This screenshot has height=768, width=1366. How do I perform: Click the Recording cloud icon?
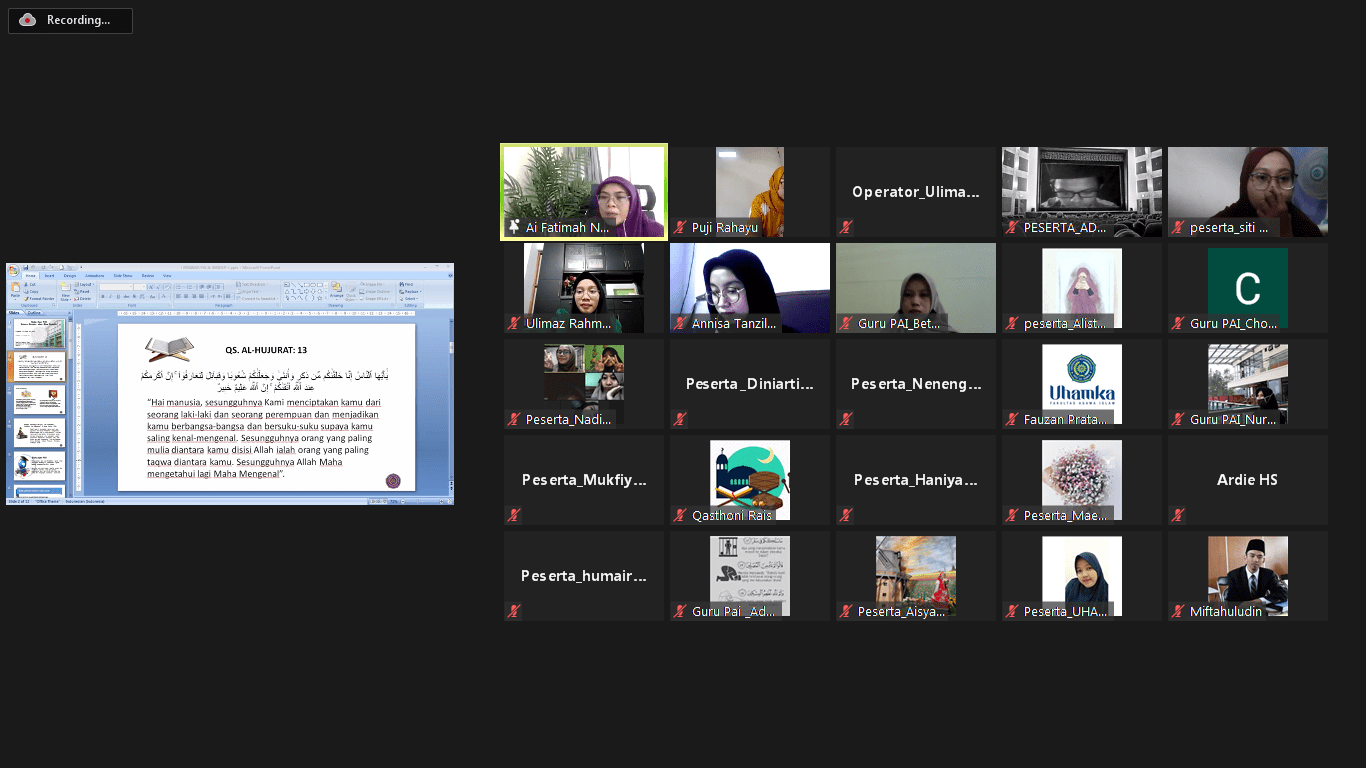(x=27, y=20)
